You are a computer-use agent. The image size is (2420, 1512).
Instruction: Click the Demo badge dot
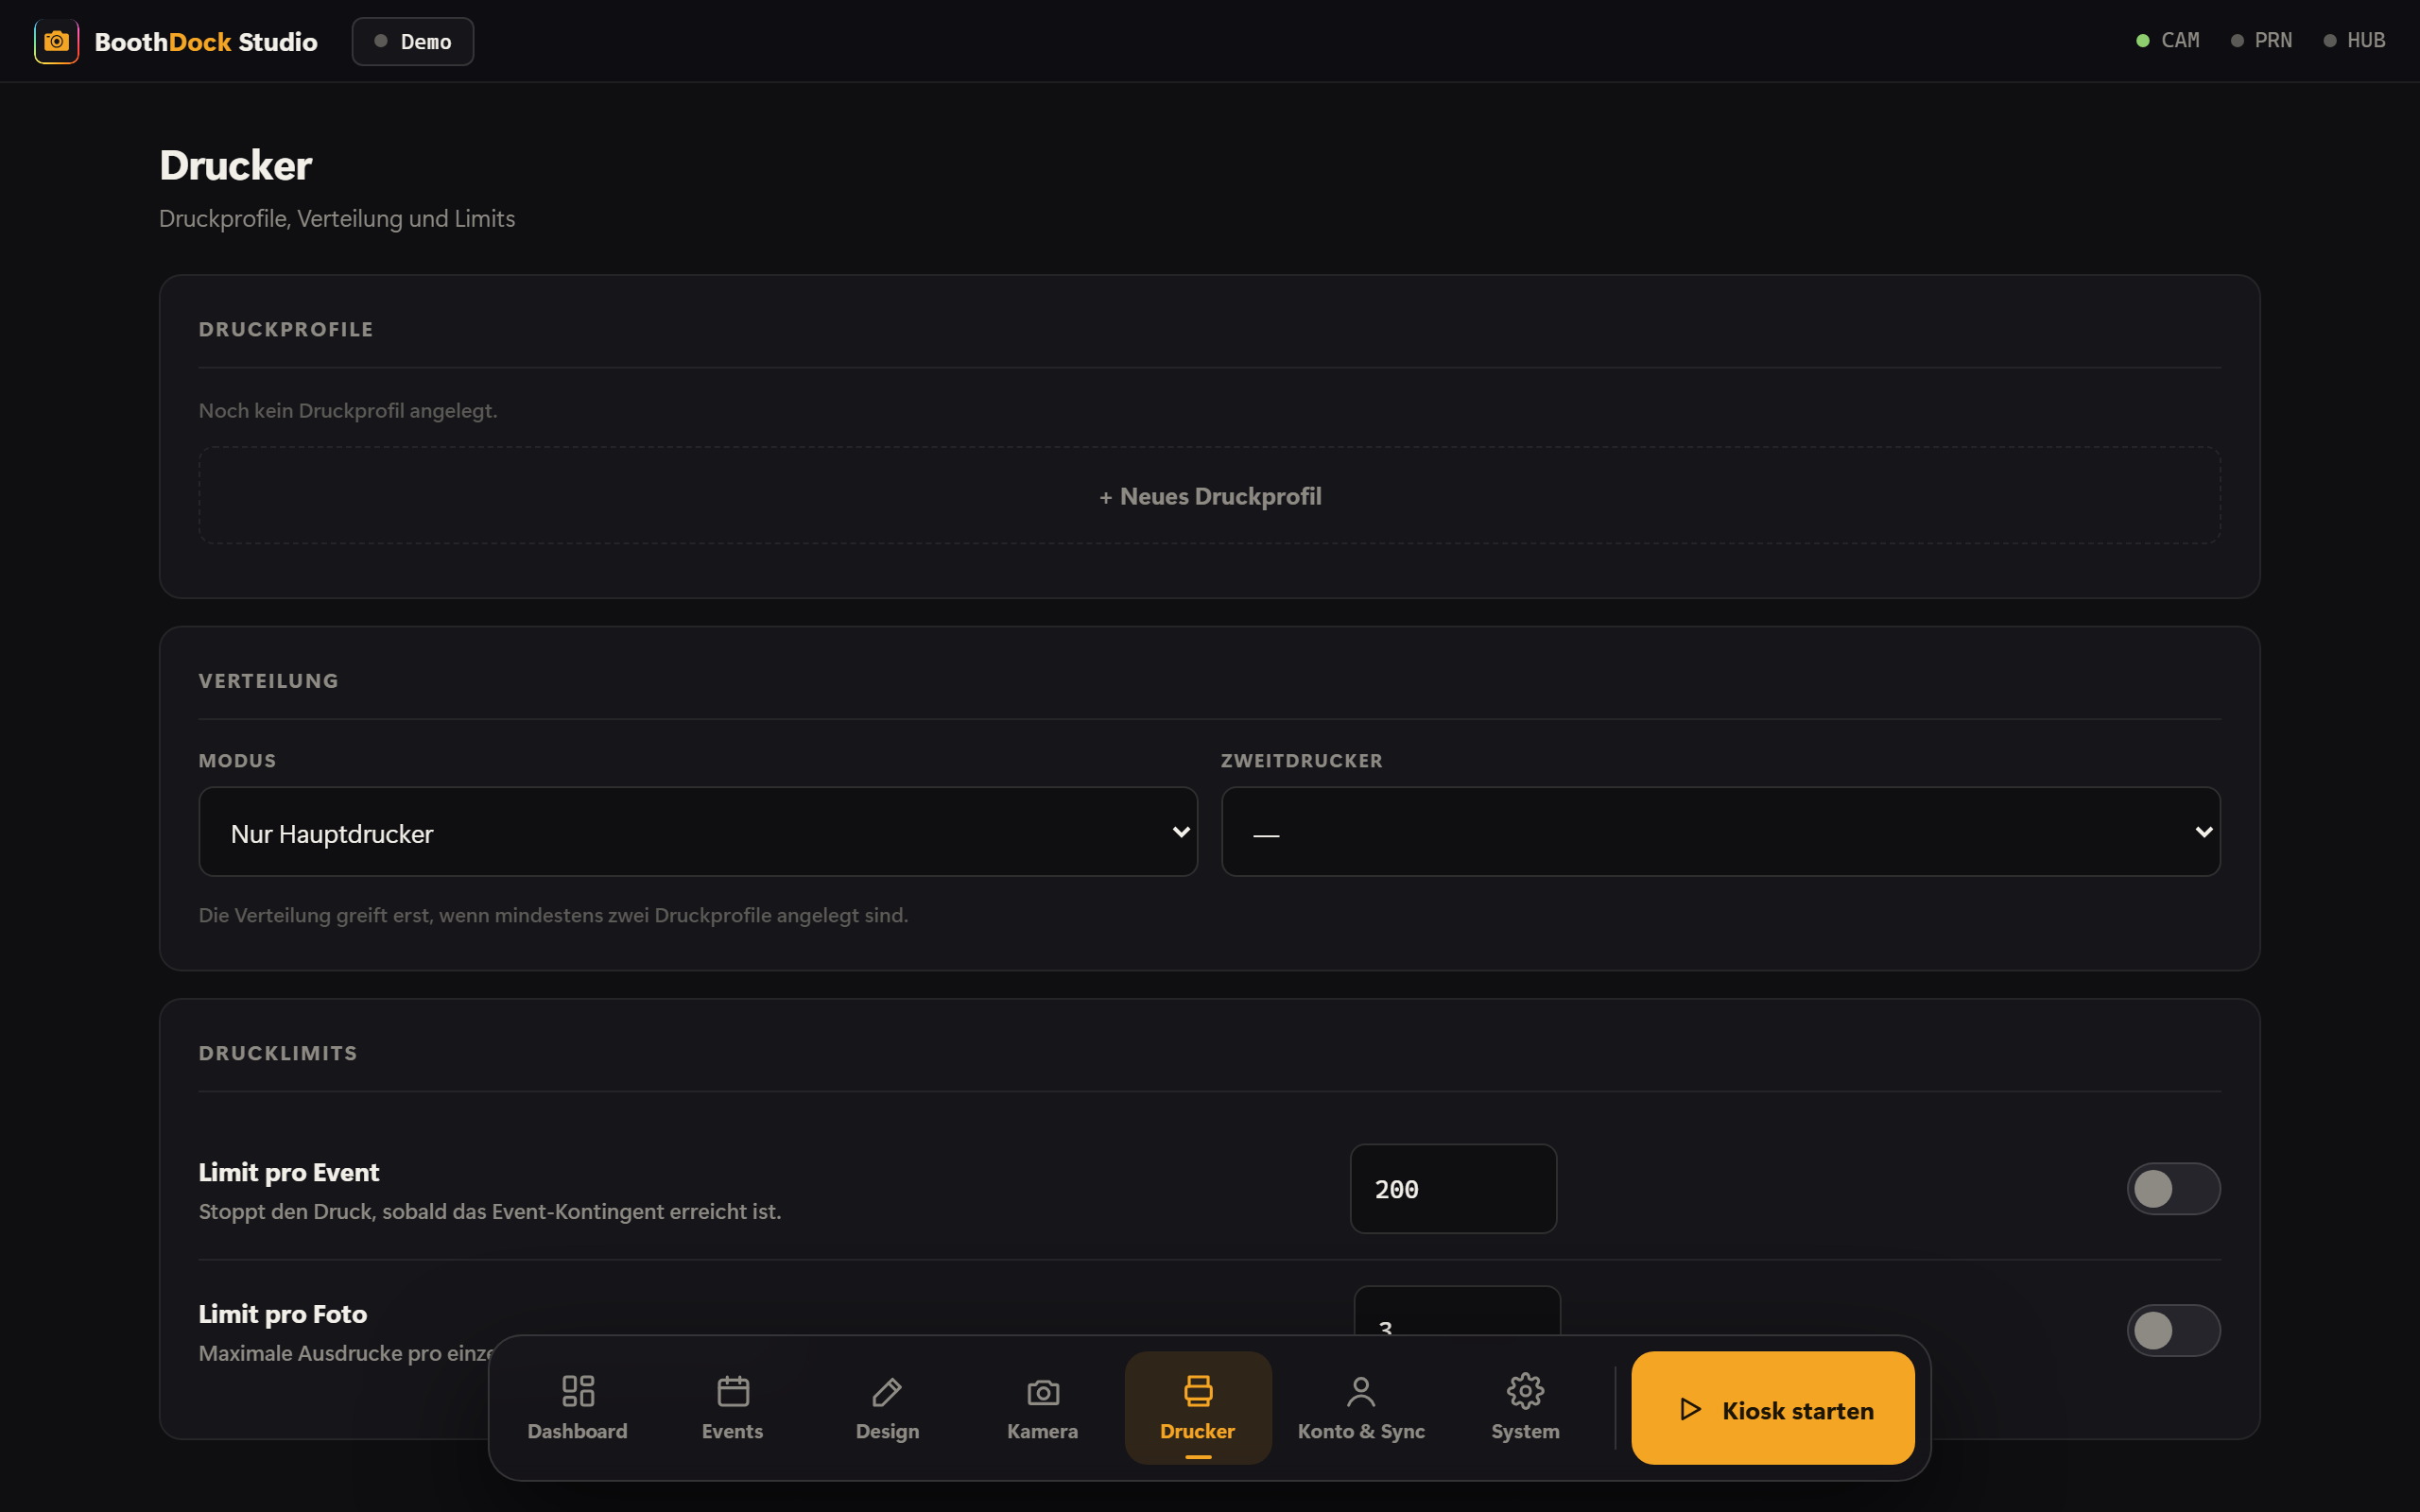tap(381, 41)
